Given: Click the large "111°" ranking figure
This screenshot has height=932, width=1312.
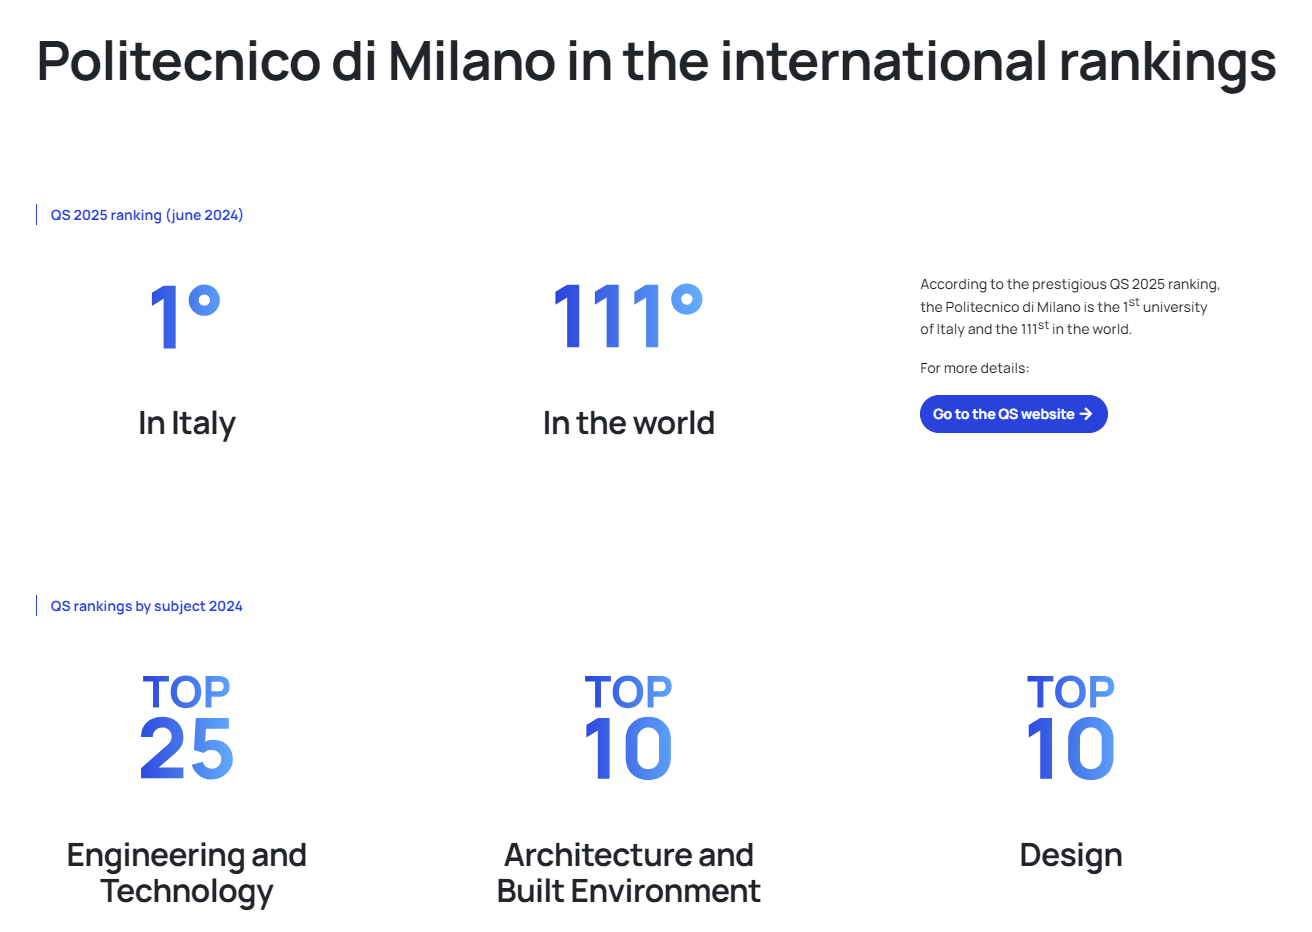Looking at the screenshot, I should 628,316.
